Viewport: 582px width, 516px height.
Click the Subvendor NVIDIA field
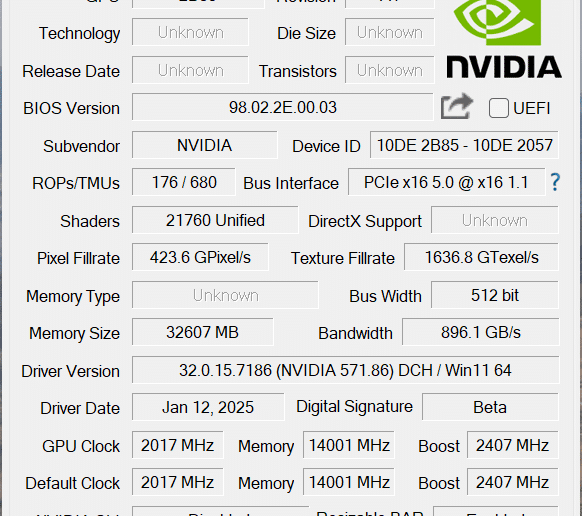coord(205,145)
